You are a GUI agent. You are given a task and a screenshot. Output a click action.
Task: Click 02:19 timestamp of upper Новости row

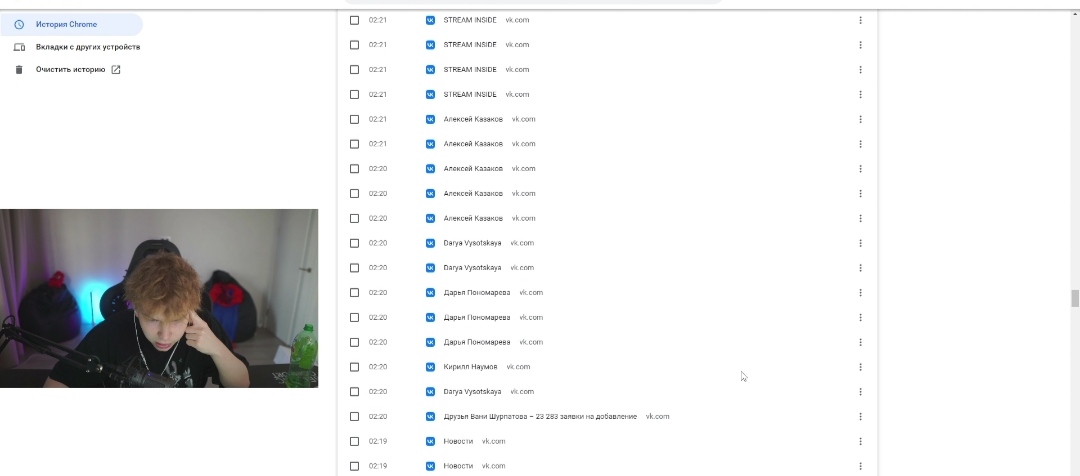[x=377, y=442]
